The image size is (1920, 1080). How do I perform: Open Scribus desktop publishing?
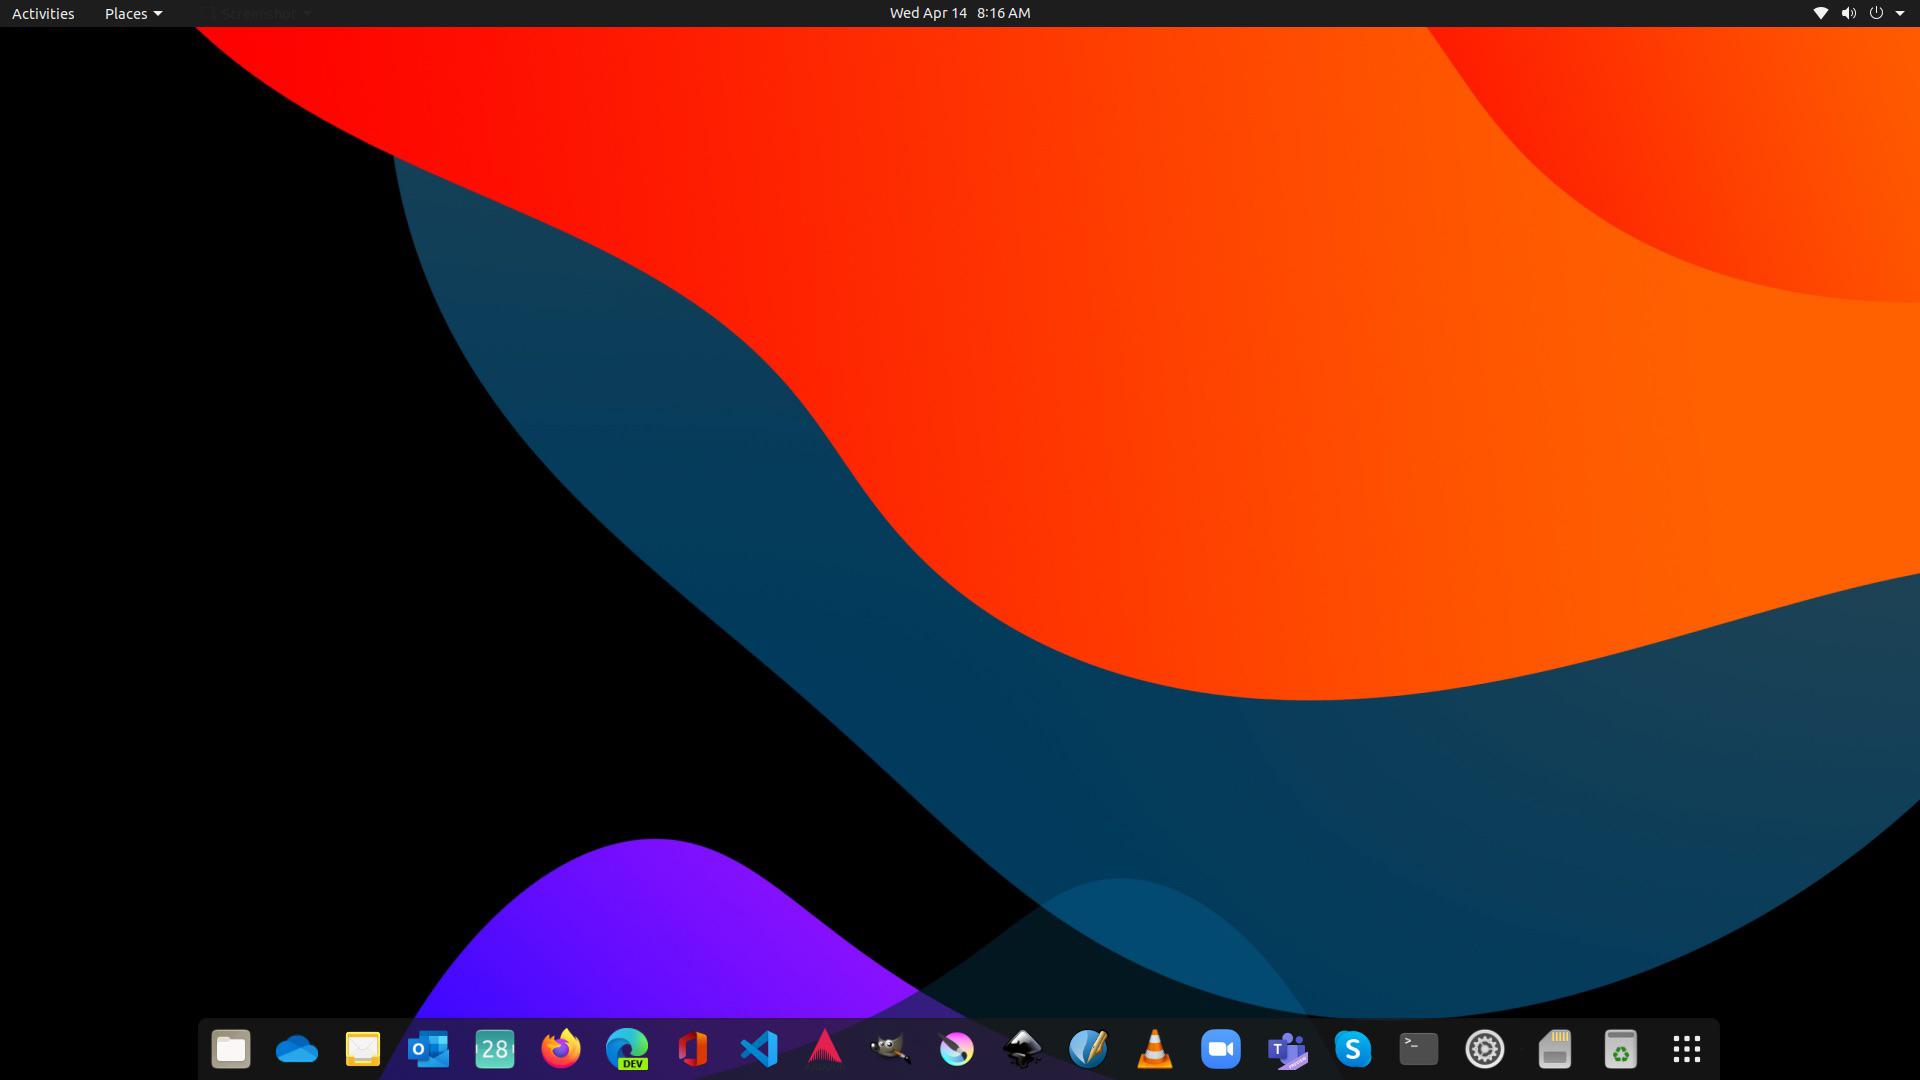(x=1089, y=1049)
